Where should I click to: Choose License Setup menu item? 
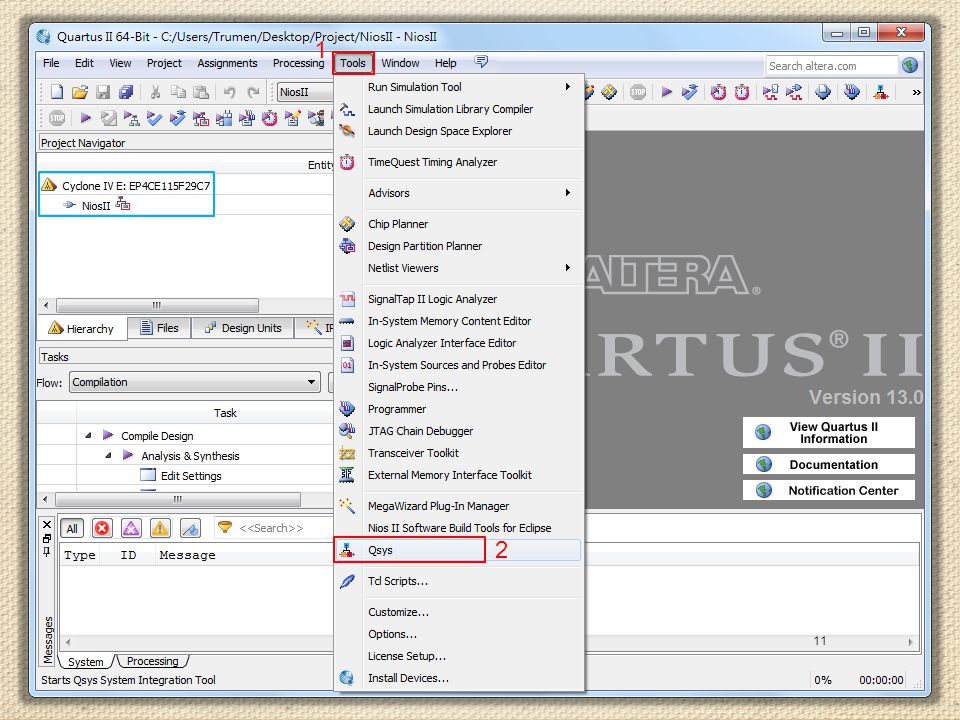point(458,656)
